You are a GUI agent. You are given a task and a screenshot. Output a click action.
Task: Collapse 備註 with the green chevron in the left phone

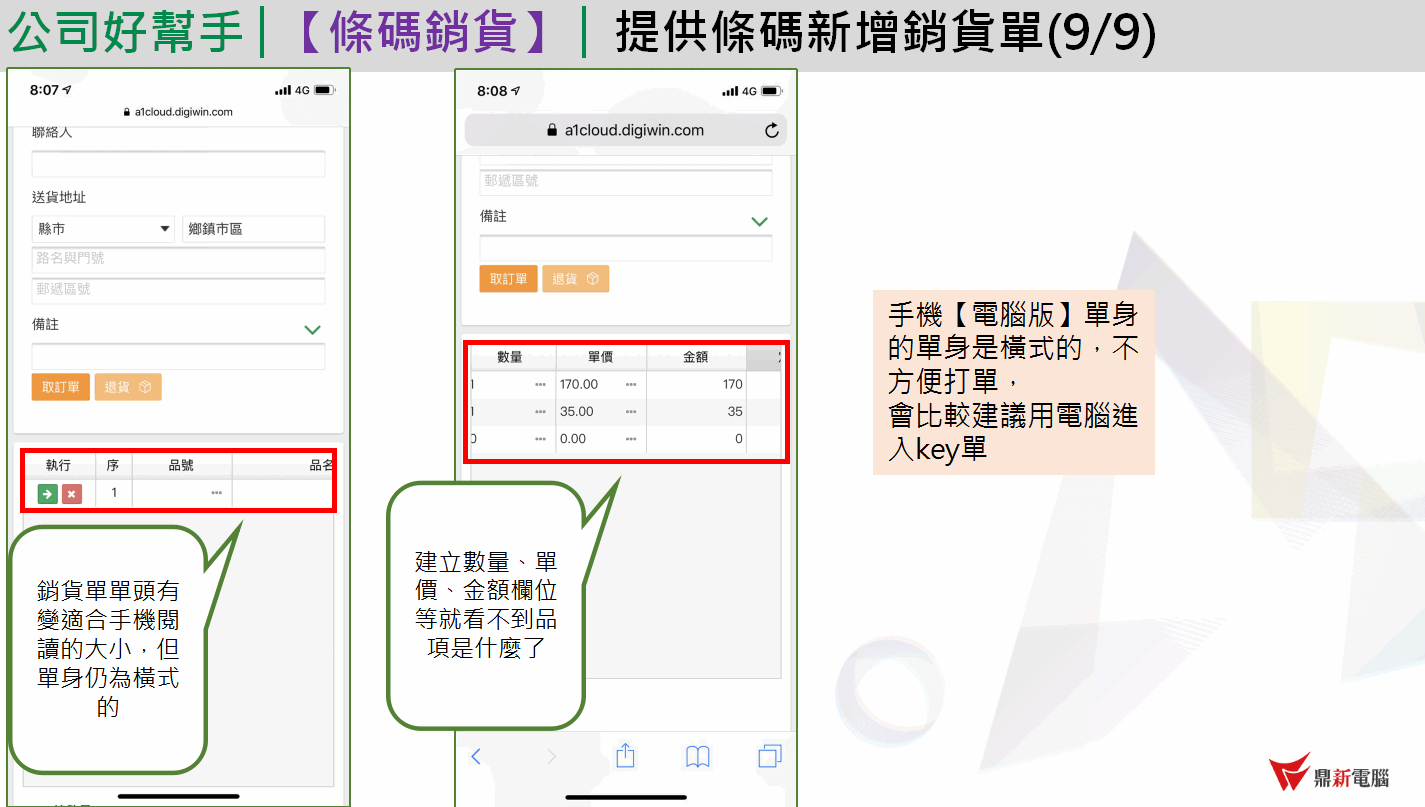click(x=313, y=329)
